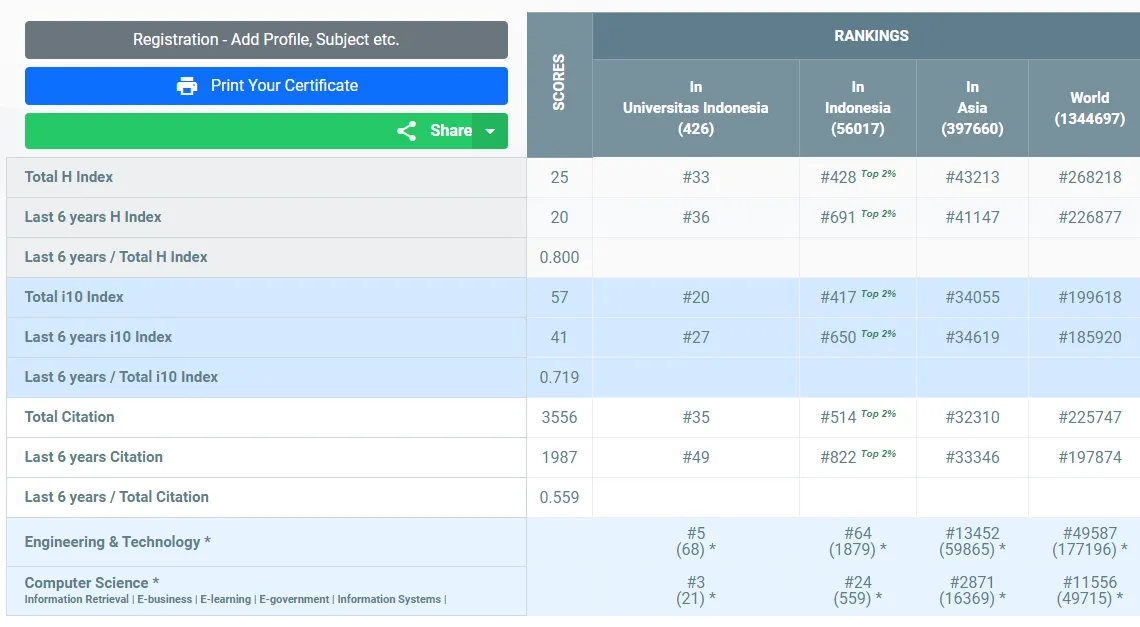Click the share network icon
Screen dimensions: 1140x627
406,131
